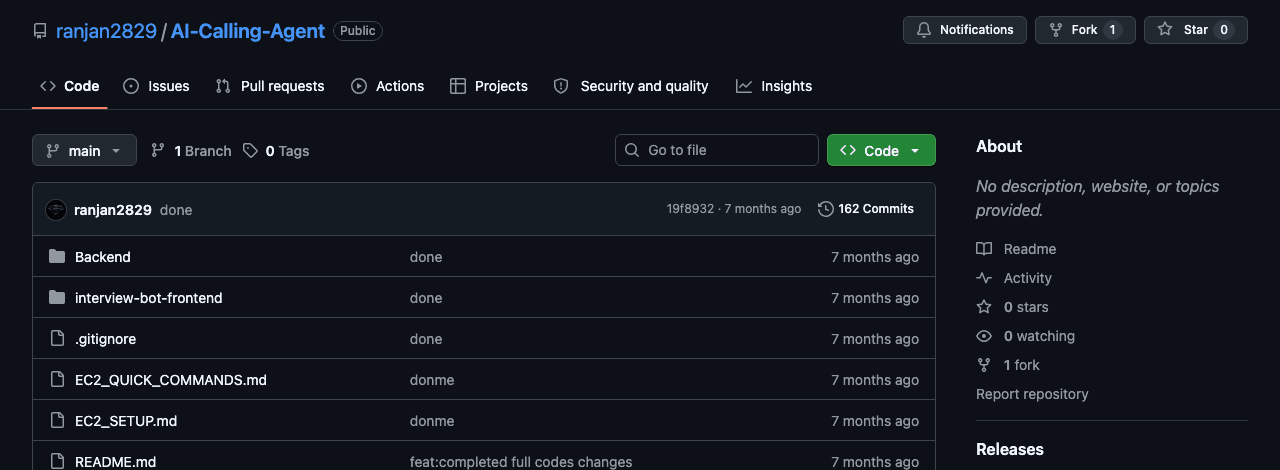Click the eye icon beside 0 watching
The width and height of the screenshot is (1280, 470).
click(x=984, y=336)
